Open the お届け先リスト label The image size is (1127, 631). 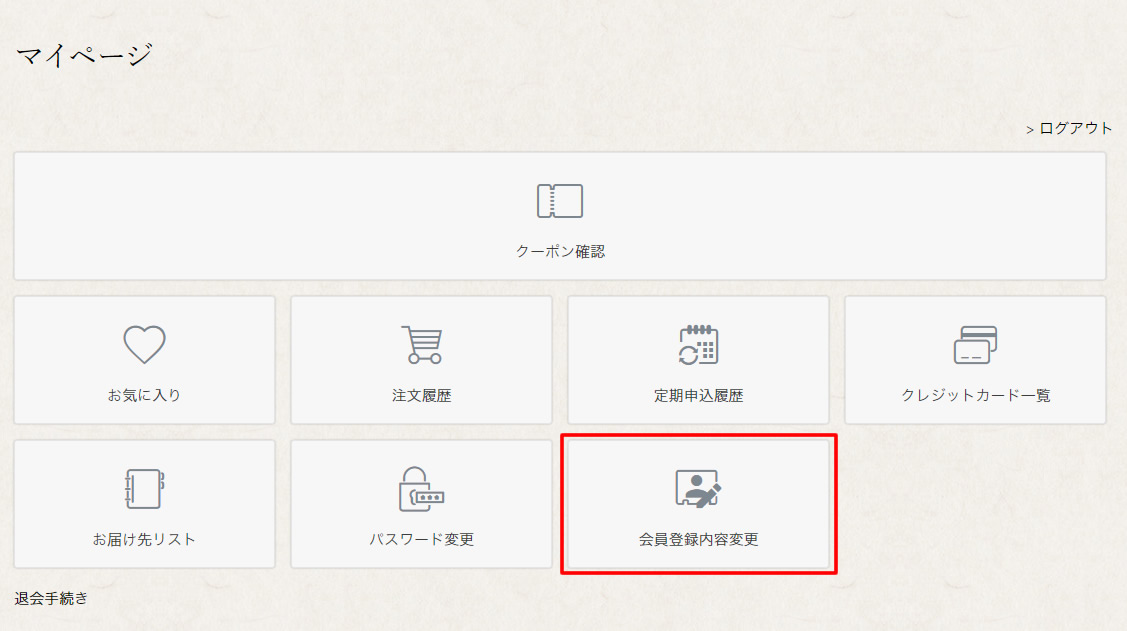click(x=144, y=539)
